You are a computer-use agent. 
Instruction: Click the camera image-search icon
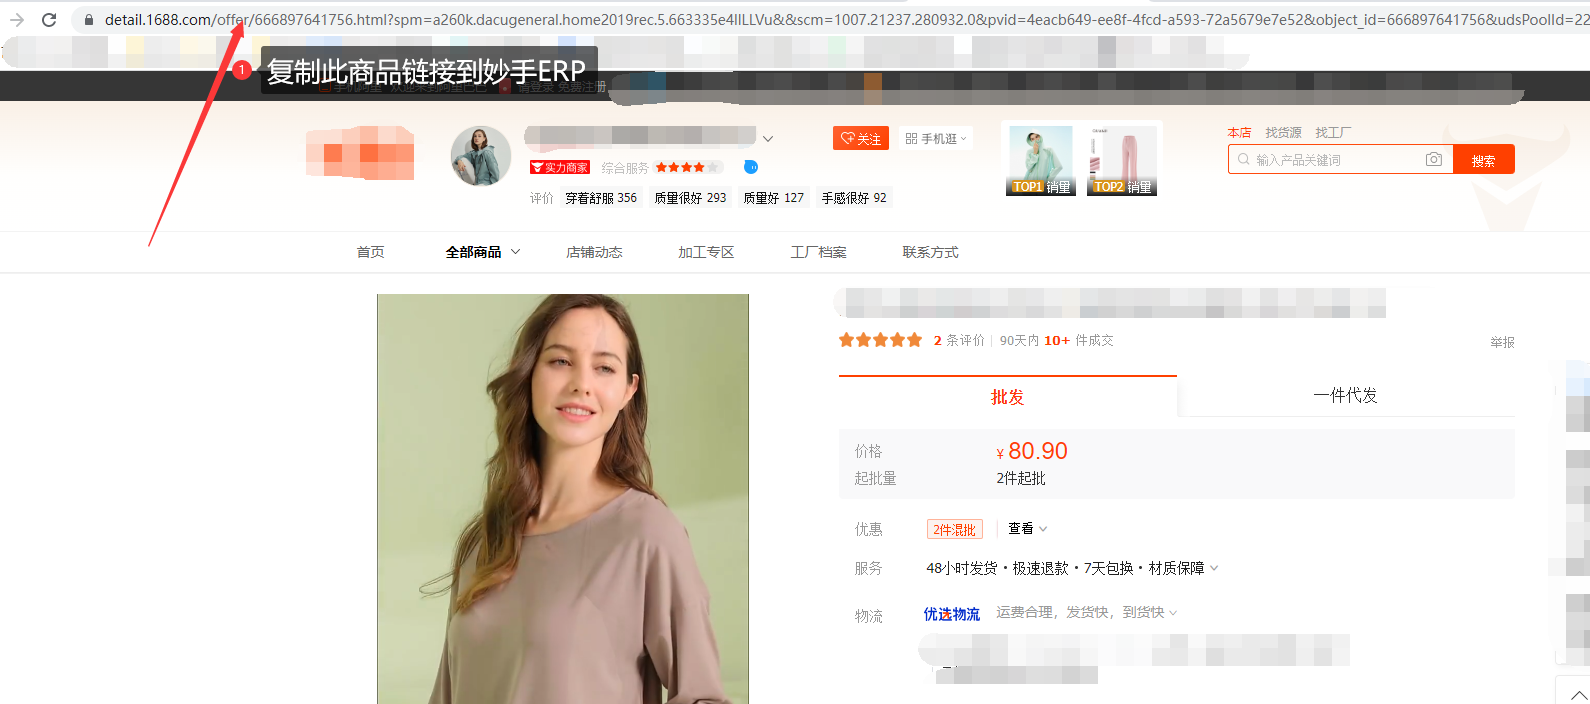(x=1433, y=160)
